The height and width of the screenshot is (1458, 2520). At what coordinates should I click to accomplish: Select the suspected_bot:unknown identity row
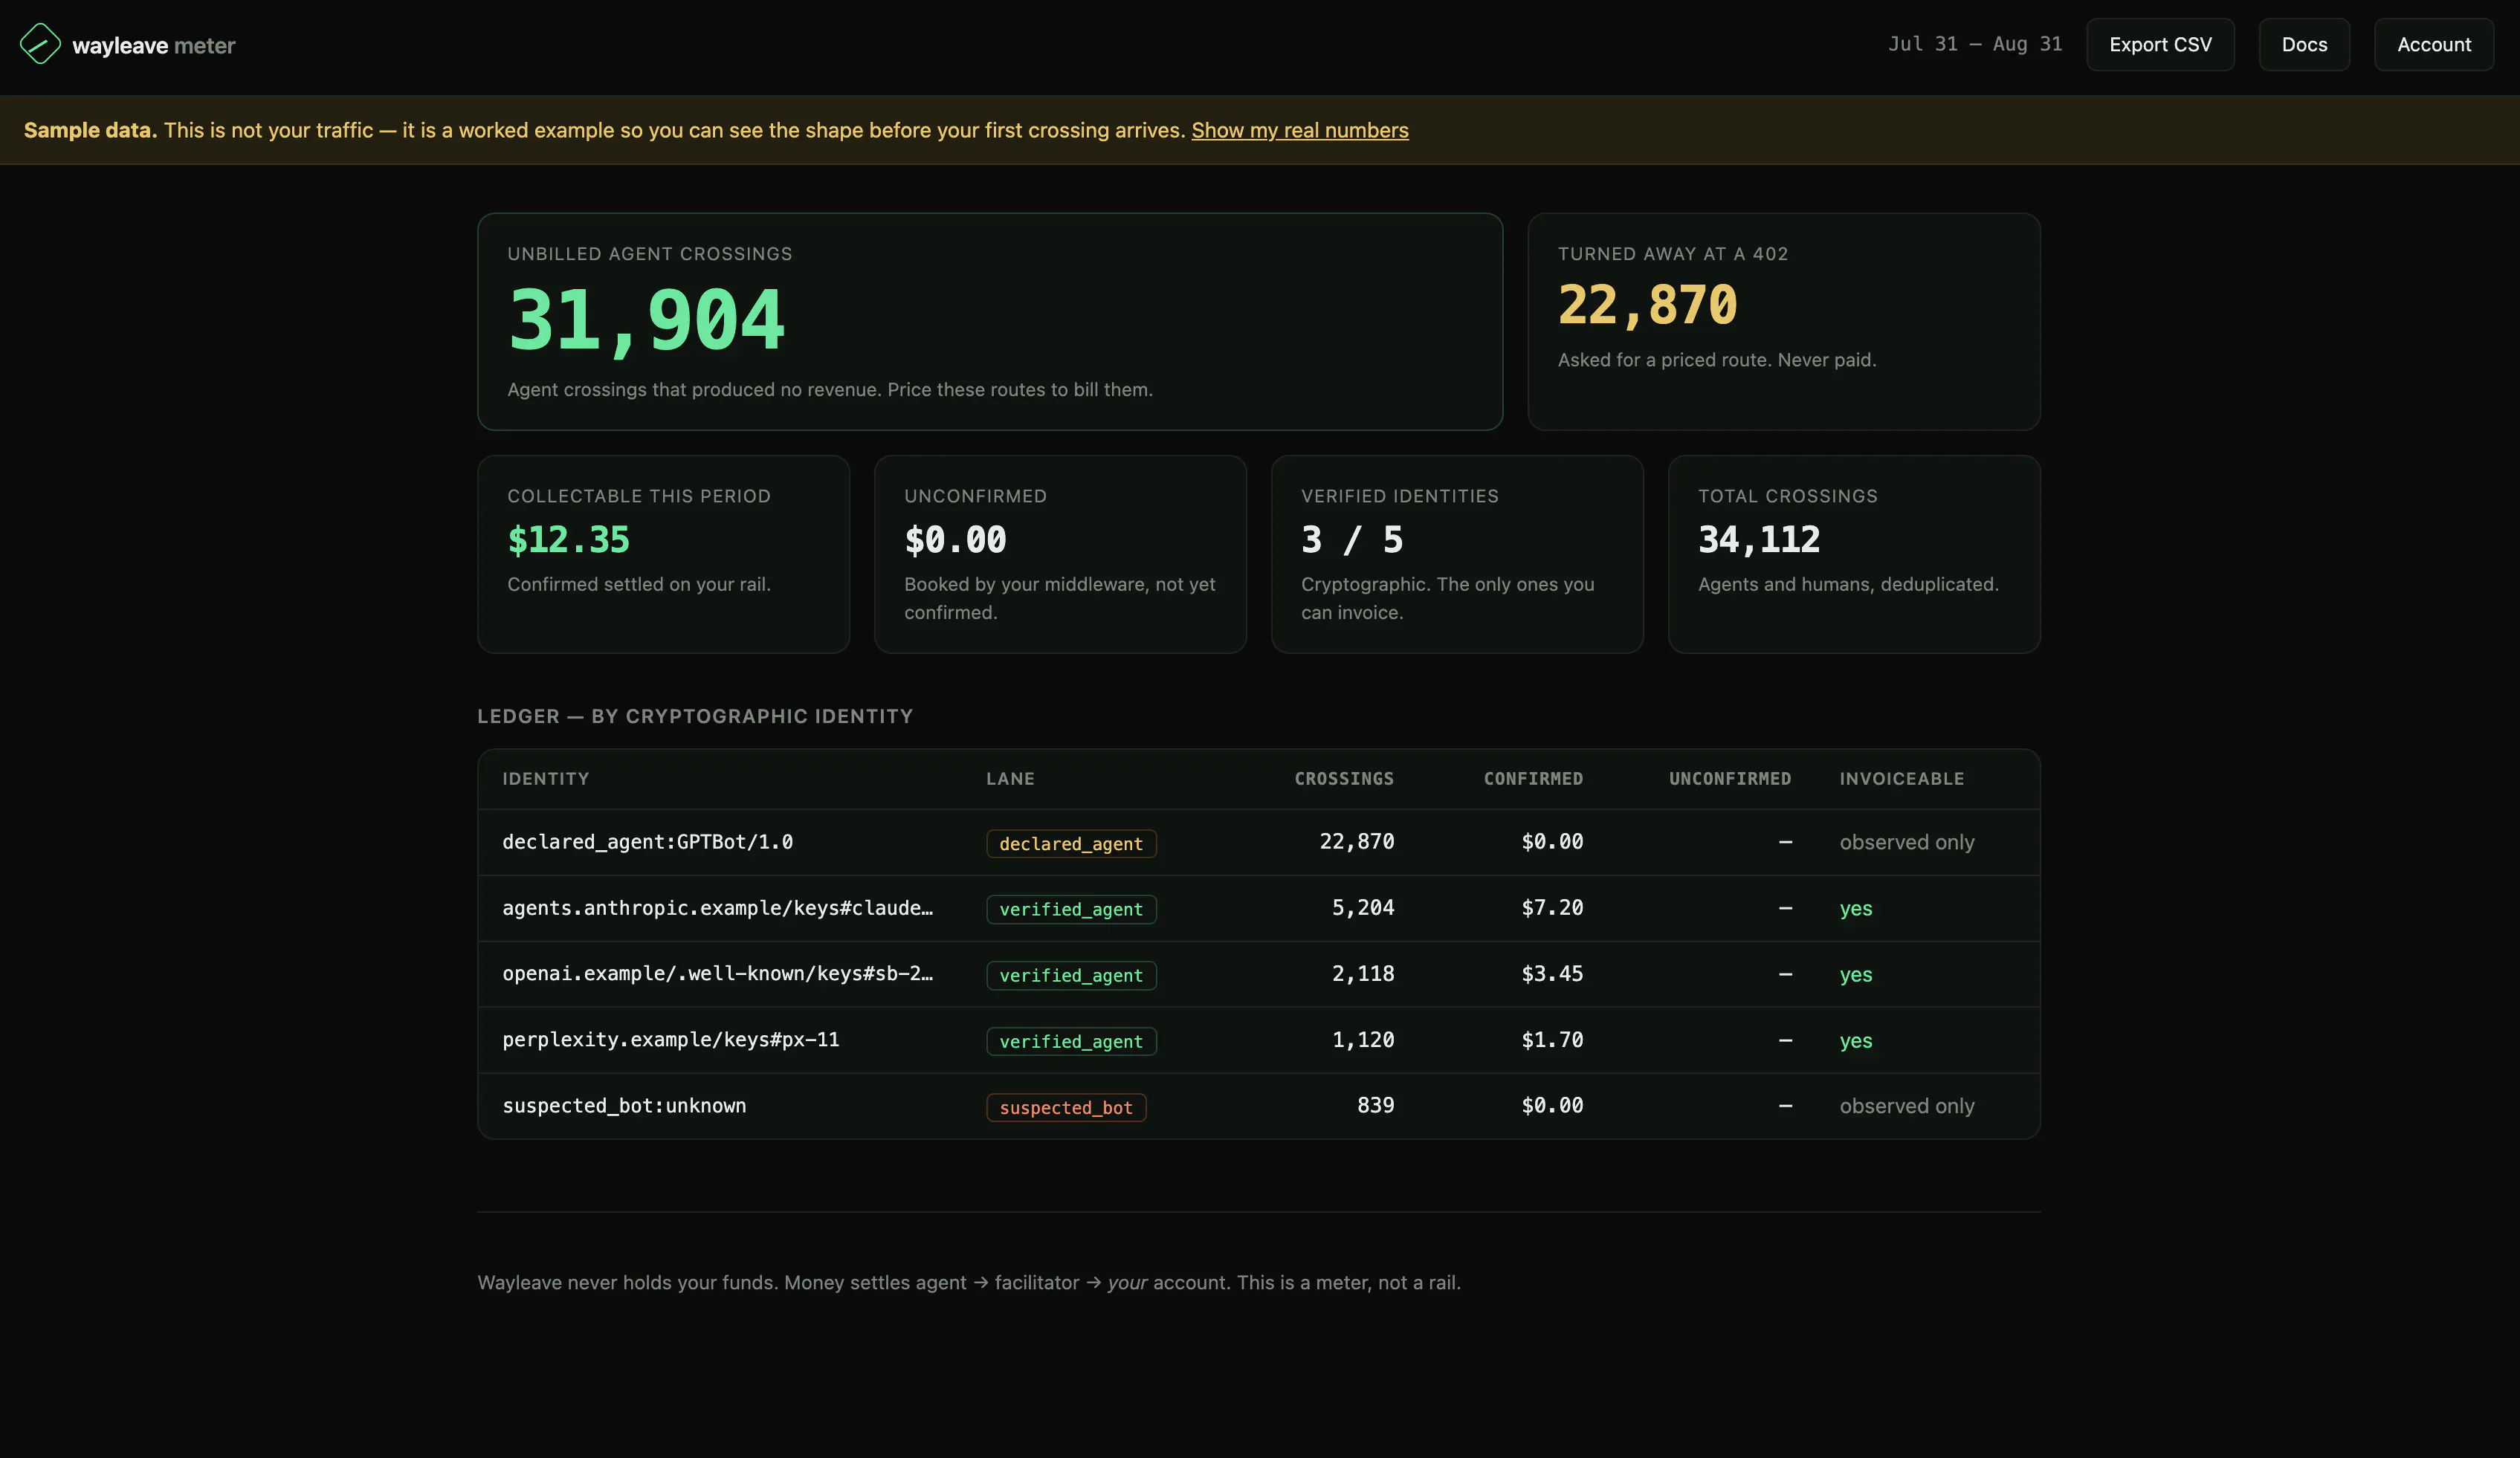tap(1258, 1106)
